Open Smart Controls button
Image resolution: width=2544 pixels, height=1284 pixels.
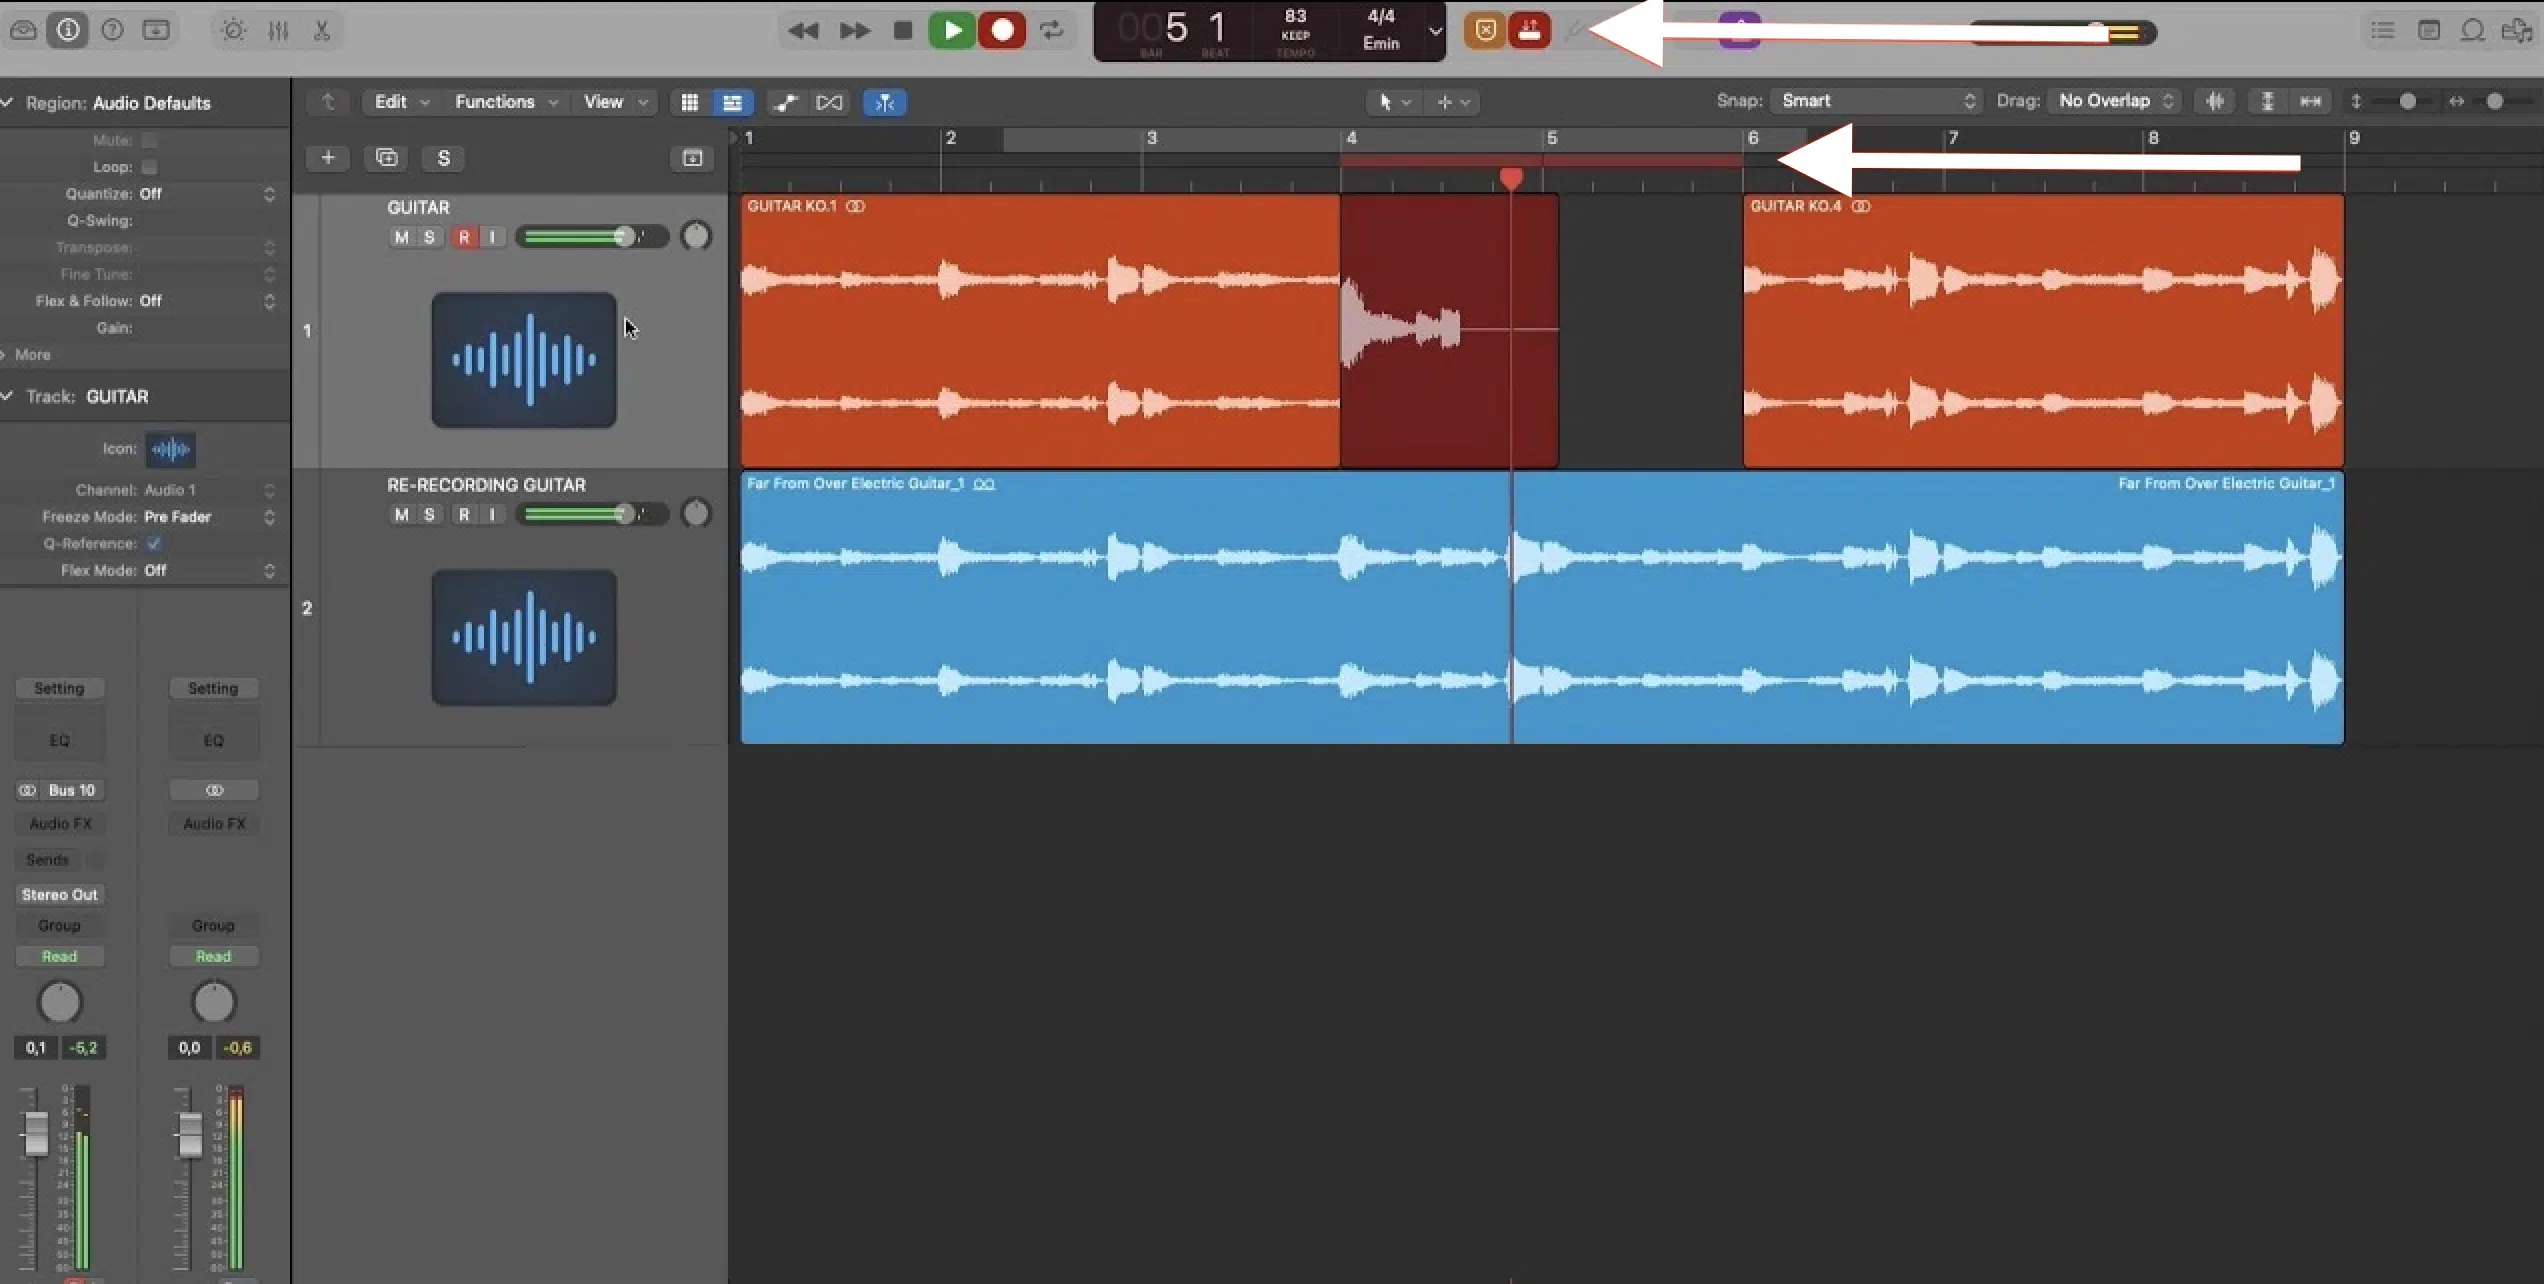tap(234, 30)
